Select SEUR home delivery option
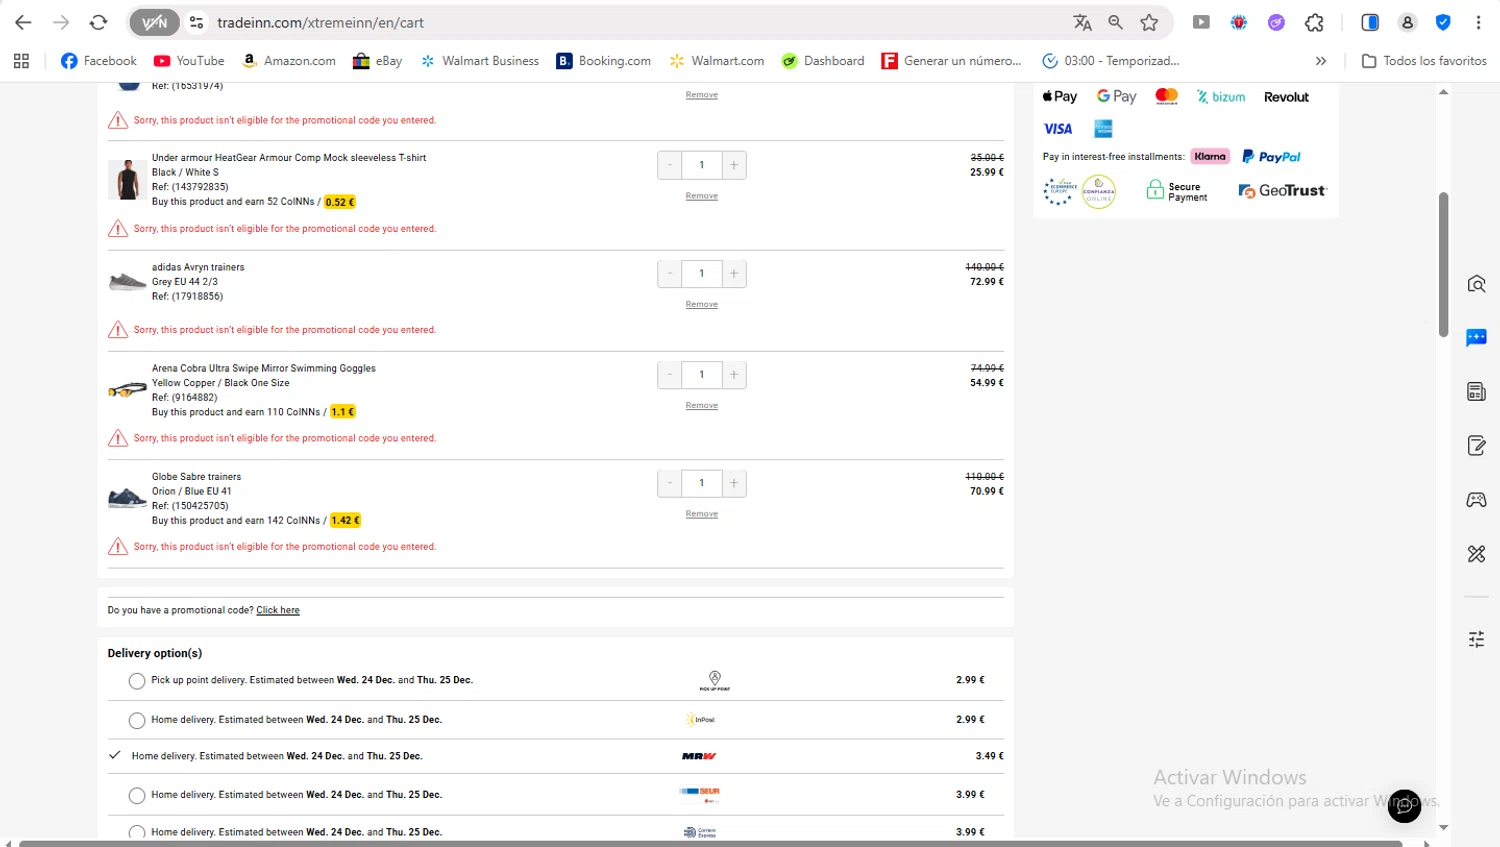This screenshot has width=1500, height=847. 137,796
